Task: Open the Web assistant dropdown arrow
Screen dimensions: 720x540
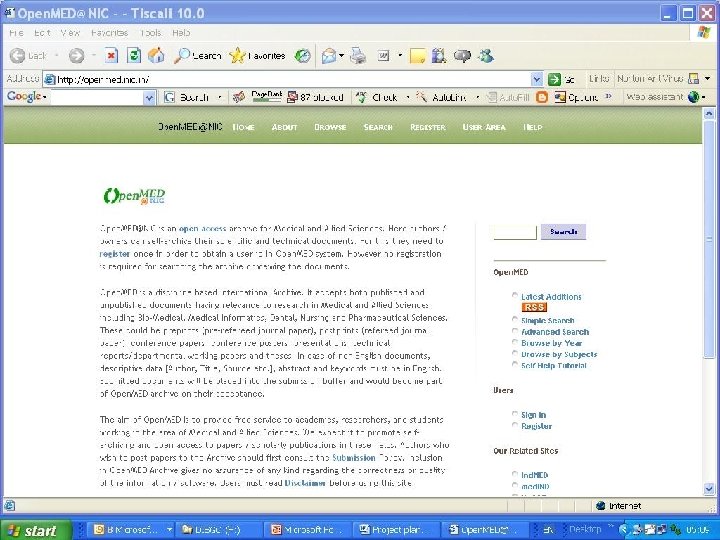Action: 703,97
